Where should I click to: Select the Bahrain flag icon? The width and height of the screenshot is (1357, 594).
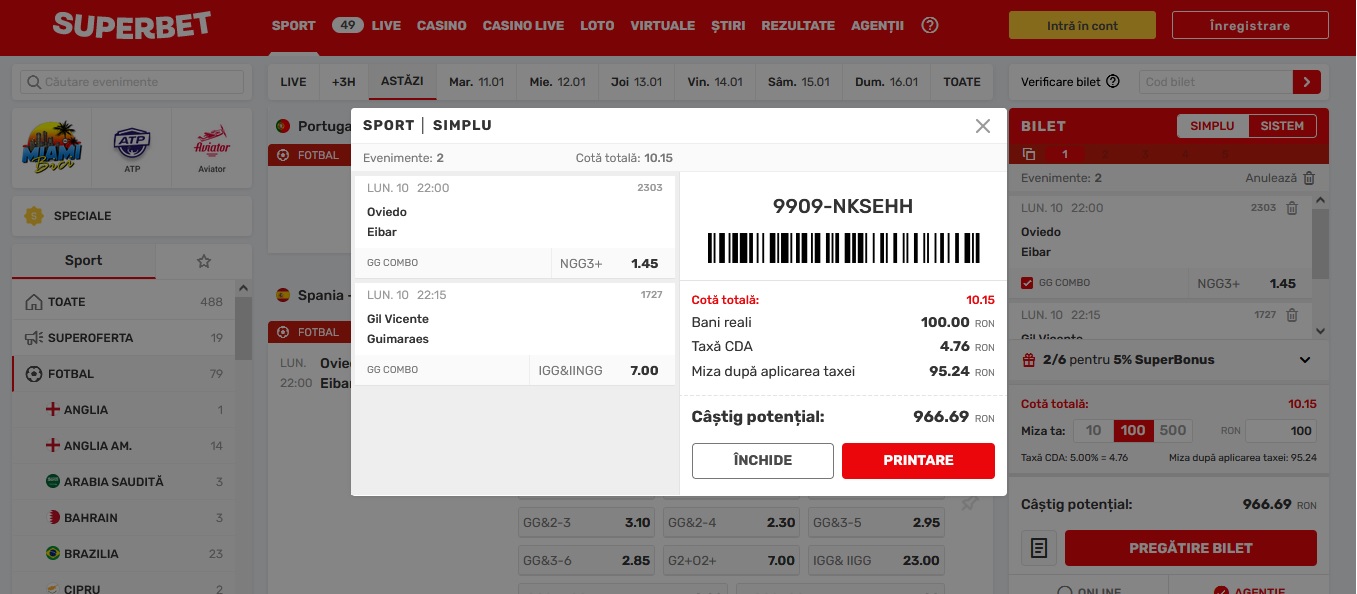click(53, 518)
